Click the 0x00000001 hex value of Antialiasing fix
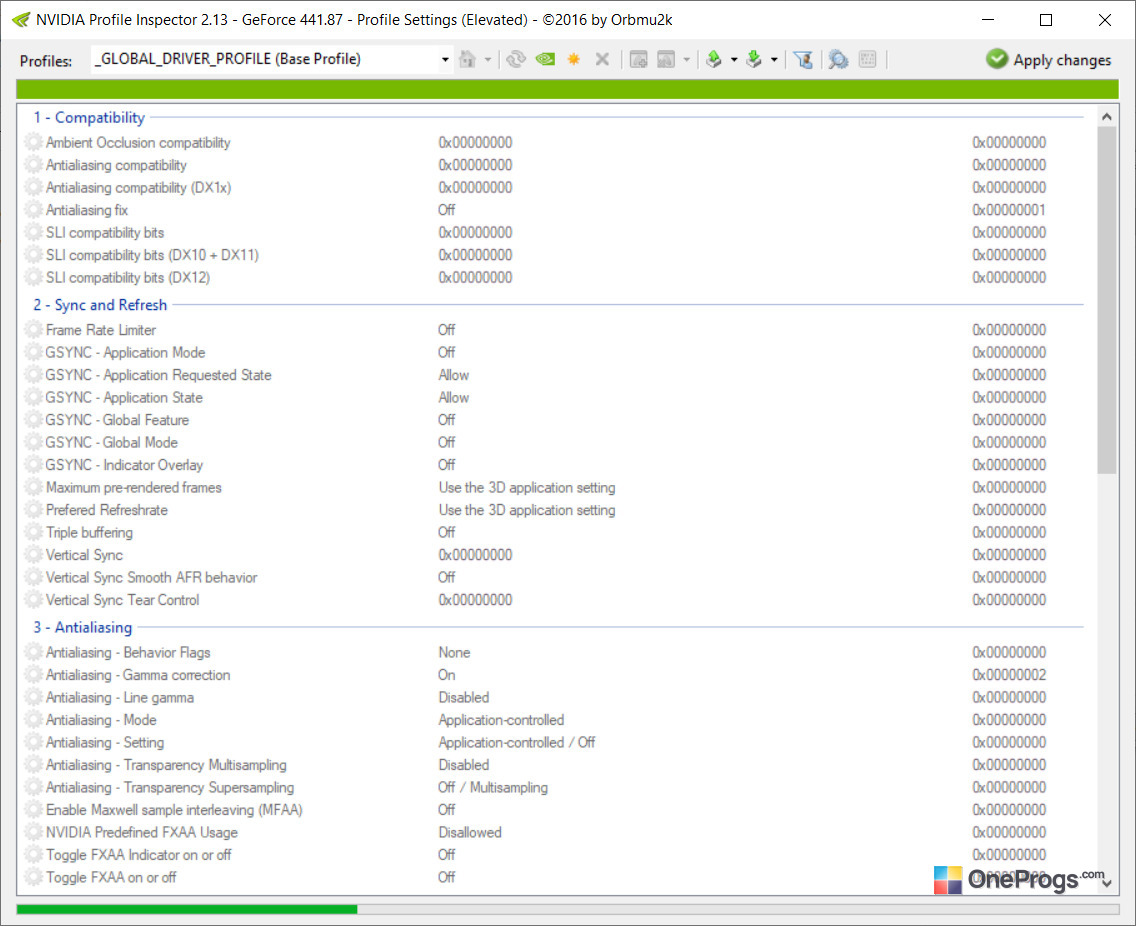1136x926 pixels. click(x=1009, y=209)
